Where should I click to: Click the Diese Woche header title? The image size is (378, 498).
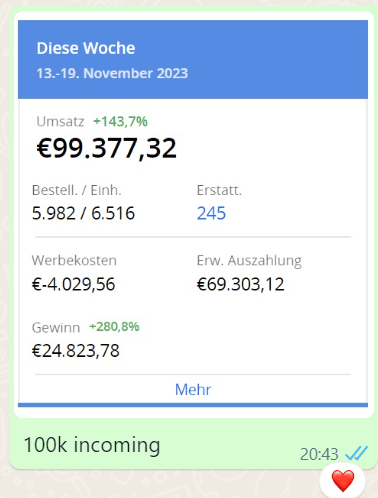pos(86,48)
